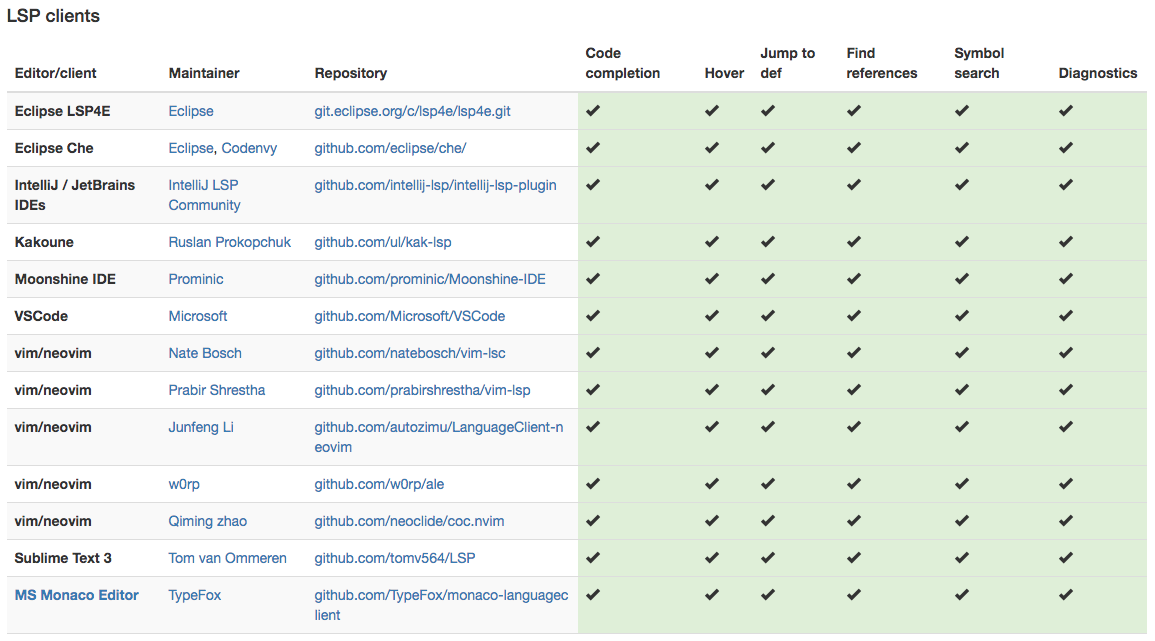Click the Repository column header

pyautogui.click(x=351, y=73)
